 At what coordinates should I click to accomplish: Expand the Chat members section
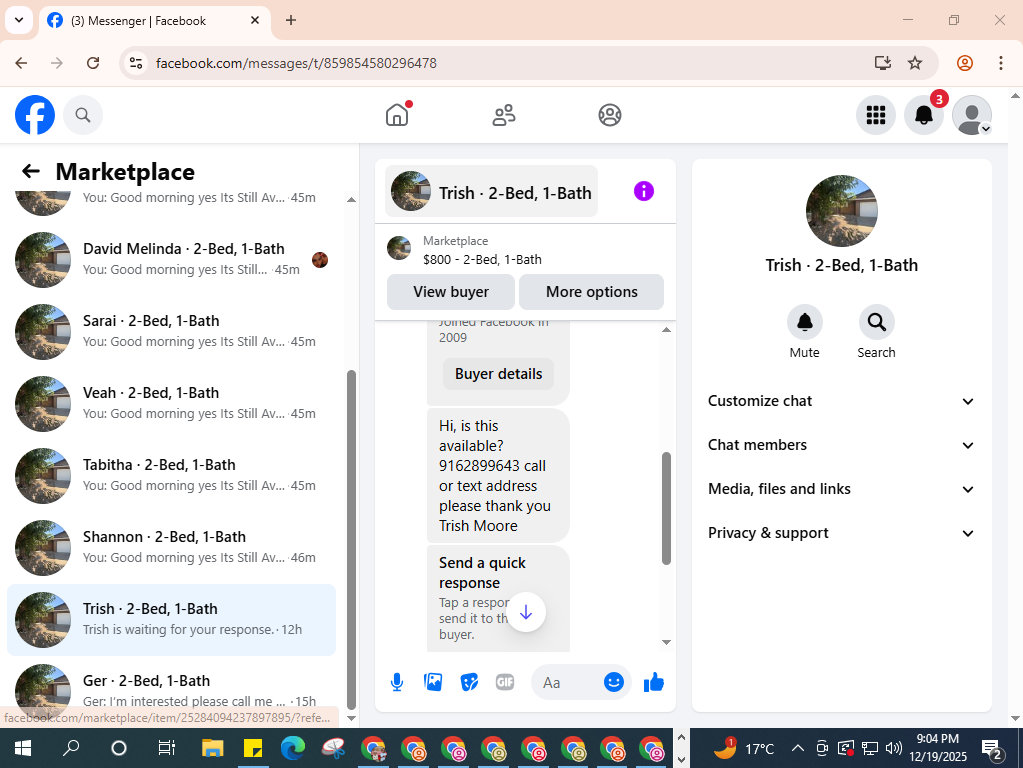[841, 445]
